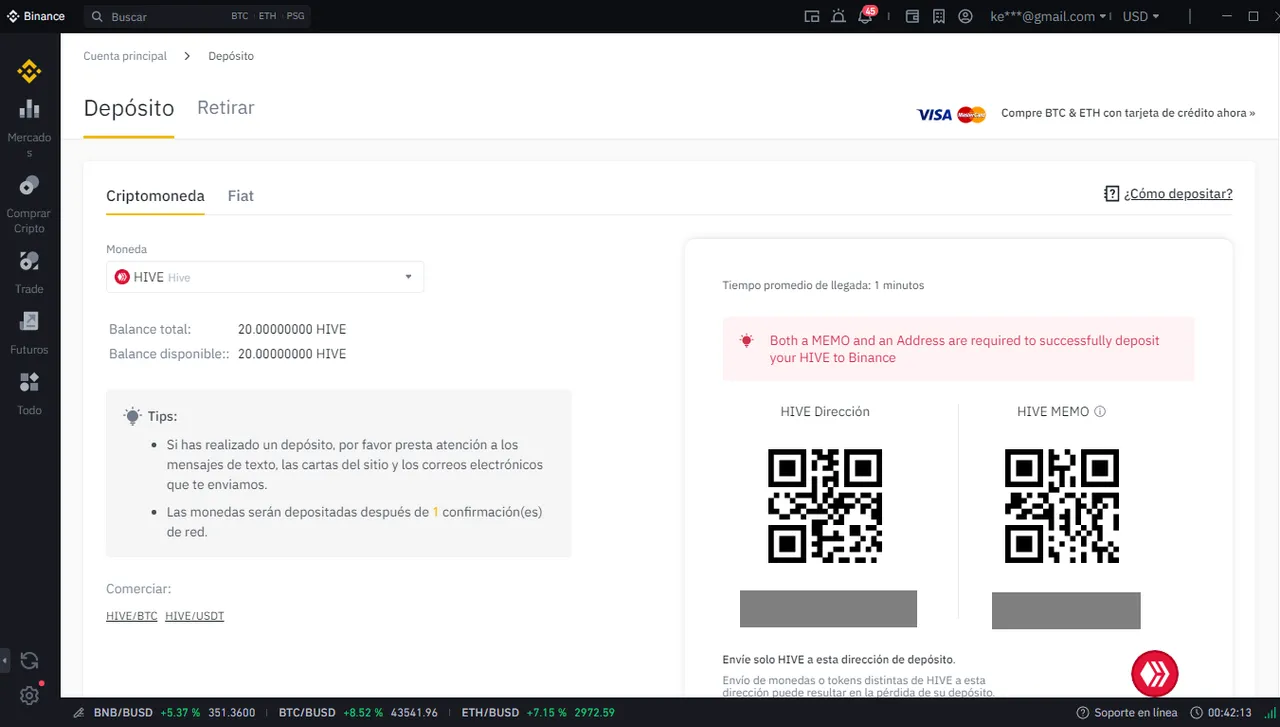Select the Fiat tab
The image size is (1280, 727).
point(241,196)
